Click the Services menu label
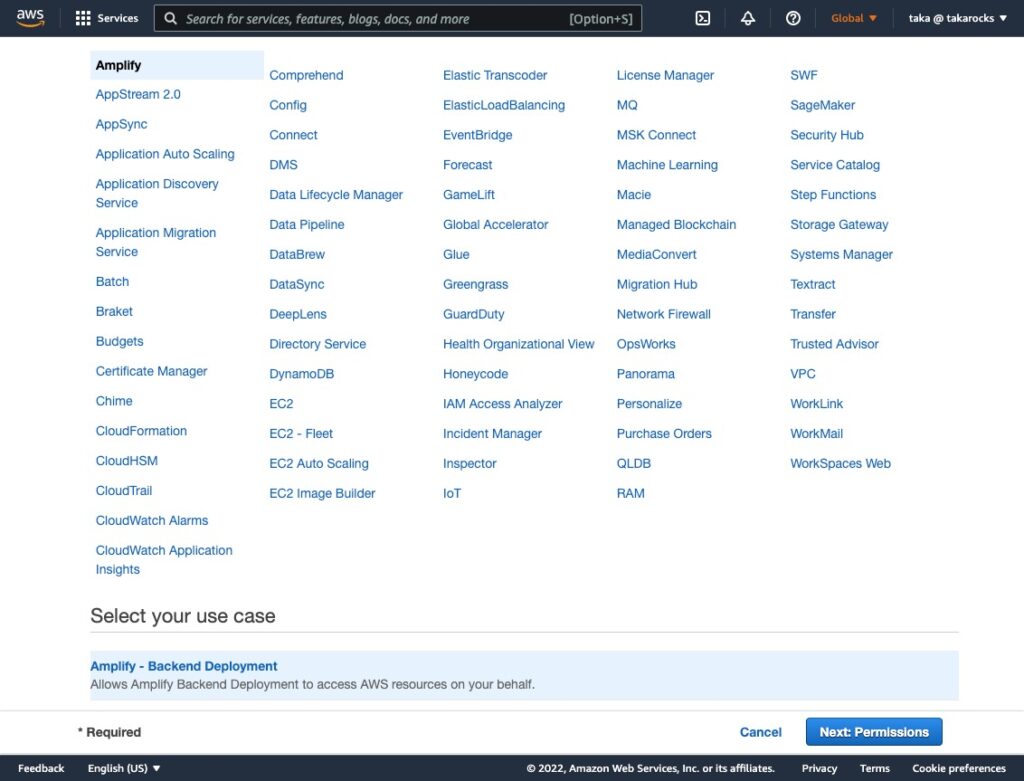This screenshot has width=1024, height=781. (x=118, y=18)
